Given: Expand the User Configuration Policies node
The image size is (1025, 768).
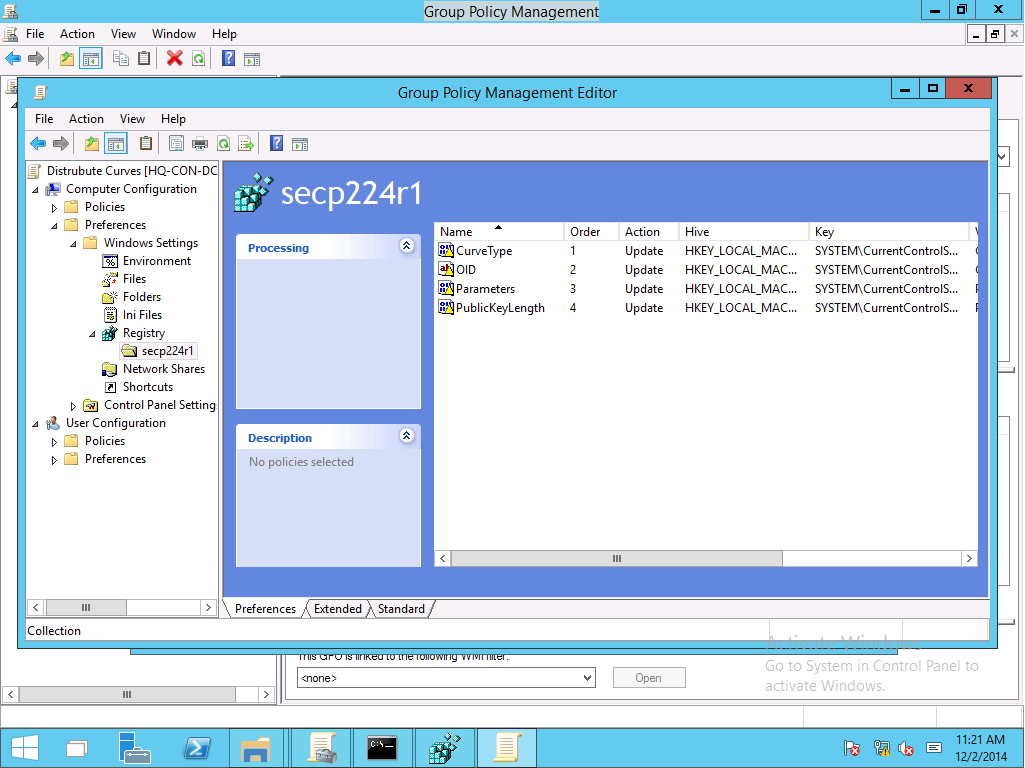Looking at the screenshot, I should (53, 441).
